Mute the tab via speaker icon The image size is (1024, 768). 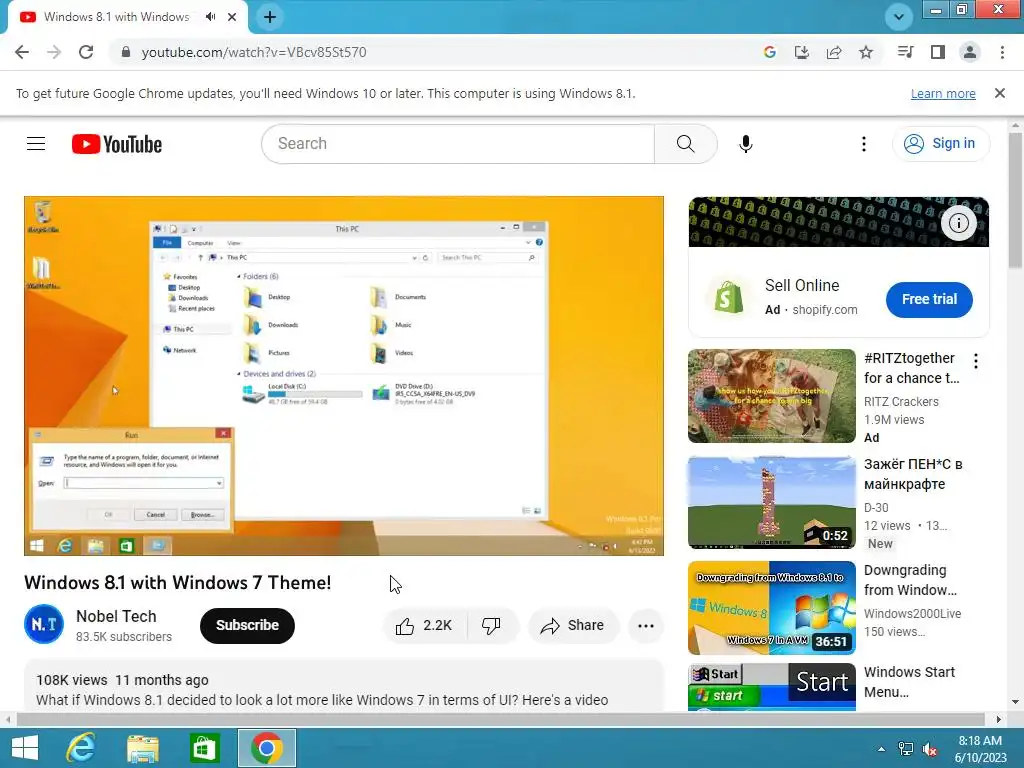210,17
